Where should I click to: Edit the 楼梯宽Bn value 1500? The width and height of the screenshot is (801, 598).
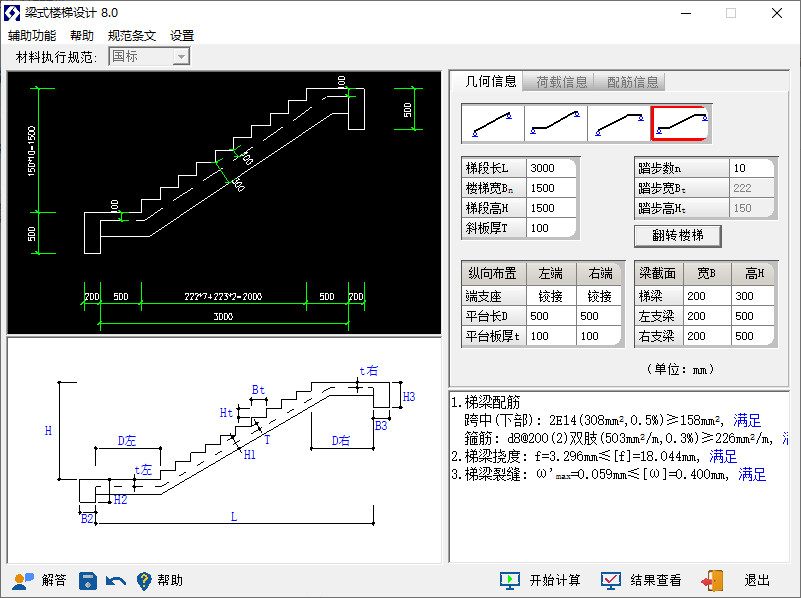(x=552, y=188)
